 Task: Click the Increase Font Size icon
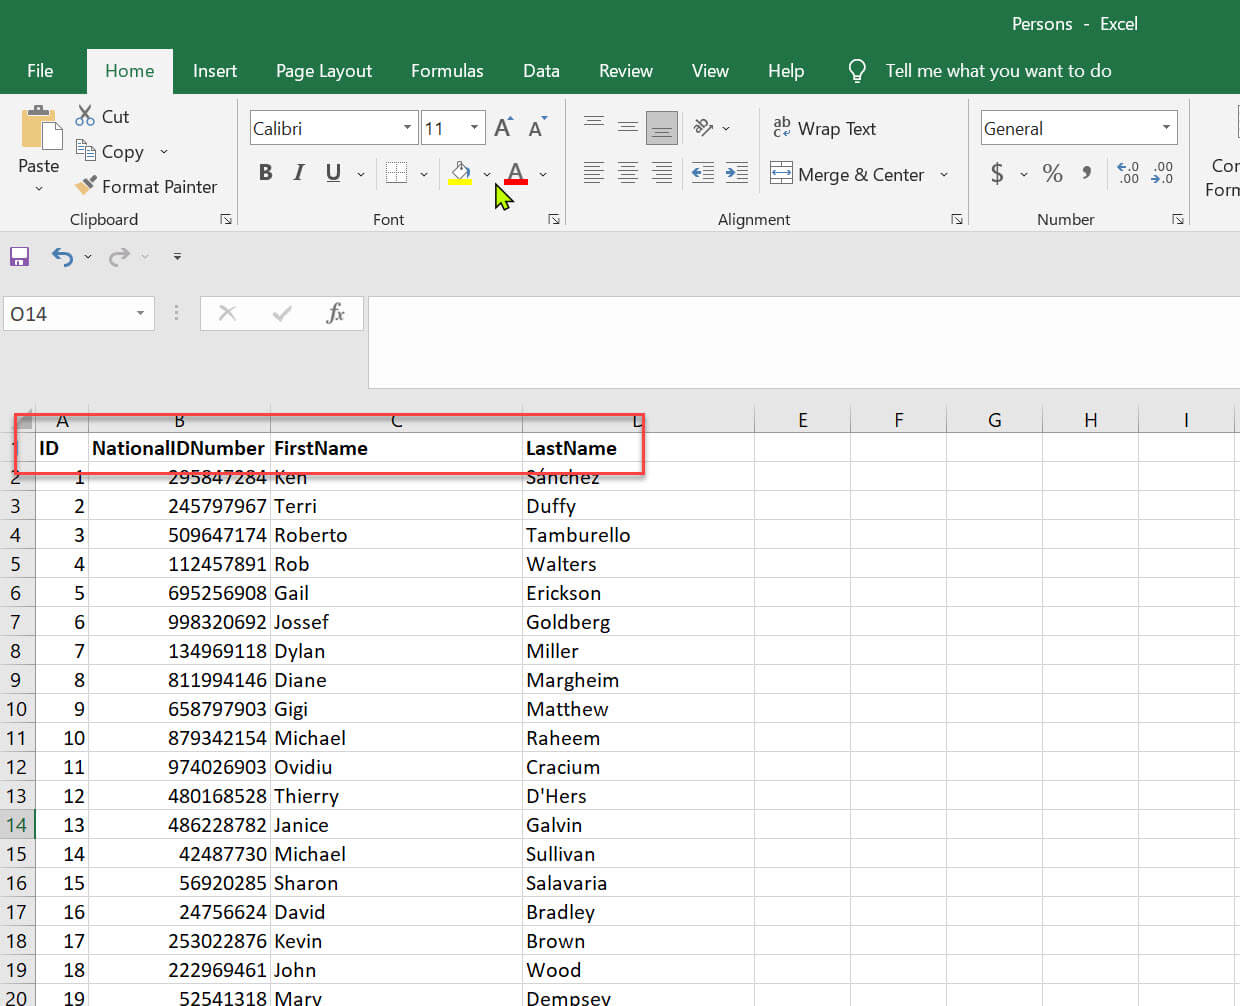point(503,128)
